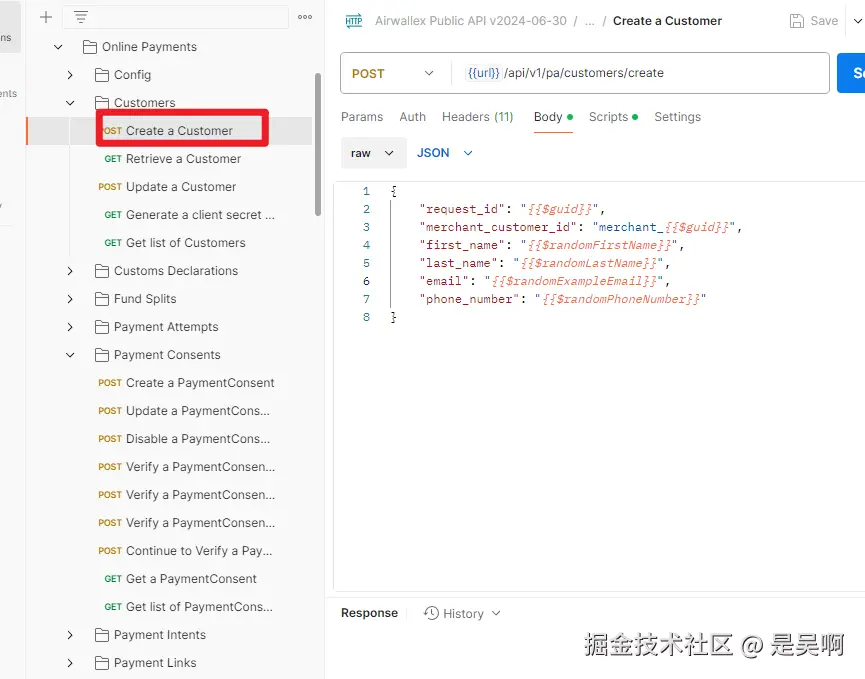The height and width of the screenshot is (679, 865).
Task: Click the Create a Customer breadcrumb title
Action: point(667,21)
